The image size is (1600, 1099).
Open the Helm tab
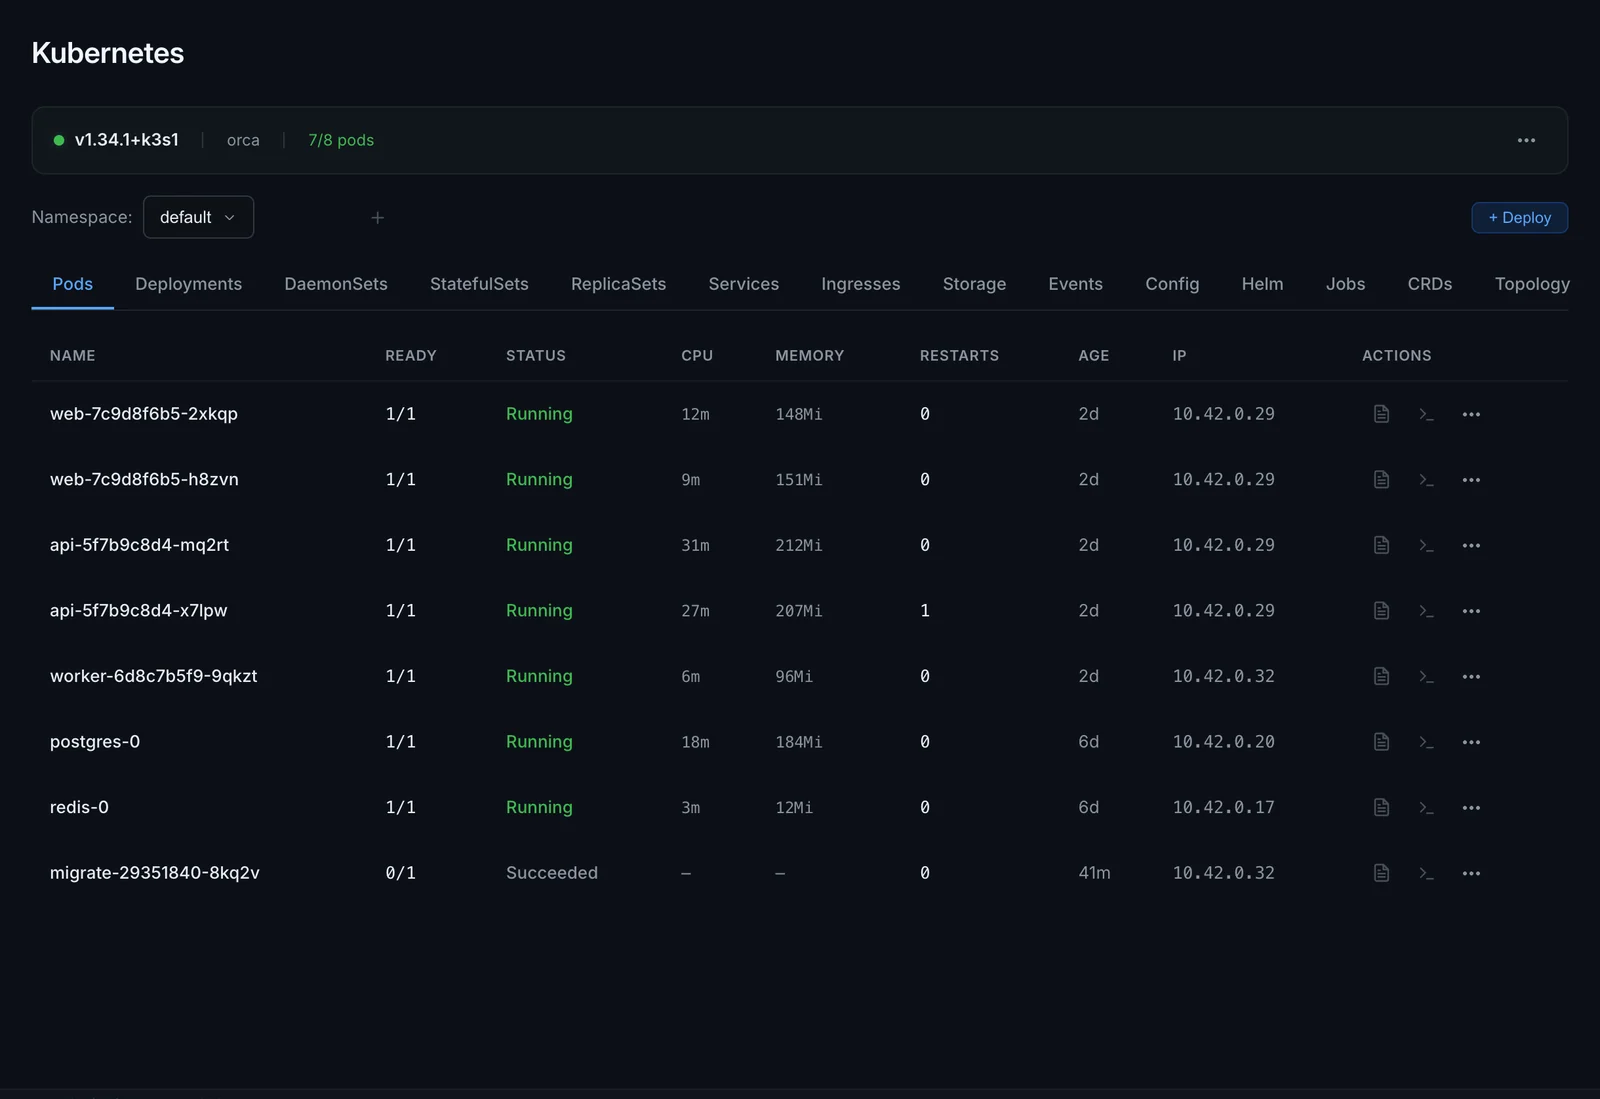[1262, 284]
